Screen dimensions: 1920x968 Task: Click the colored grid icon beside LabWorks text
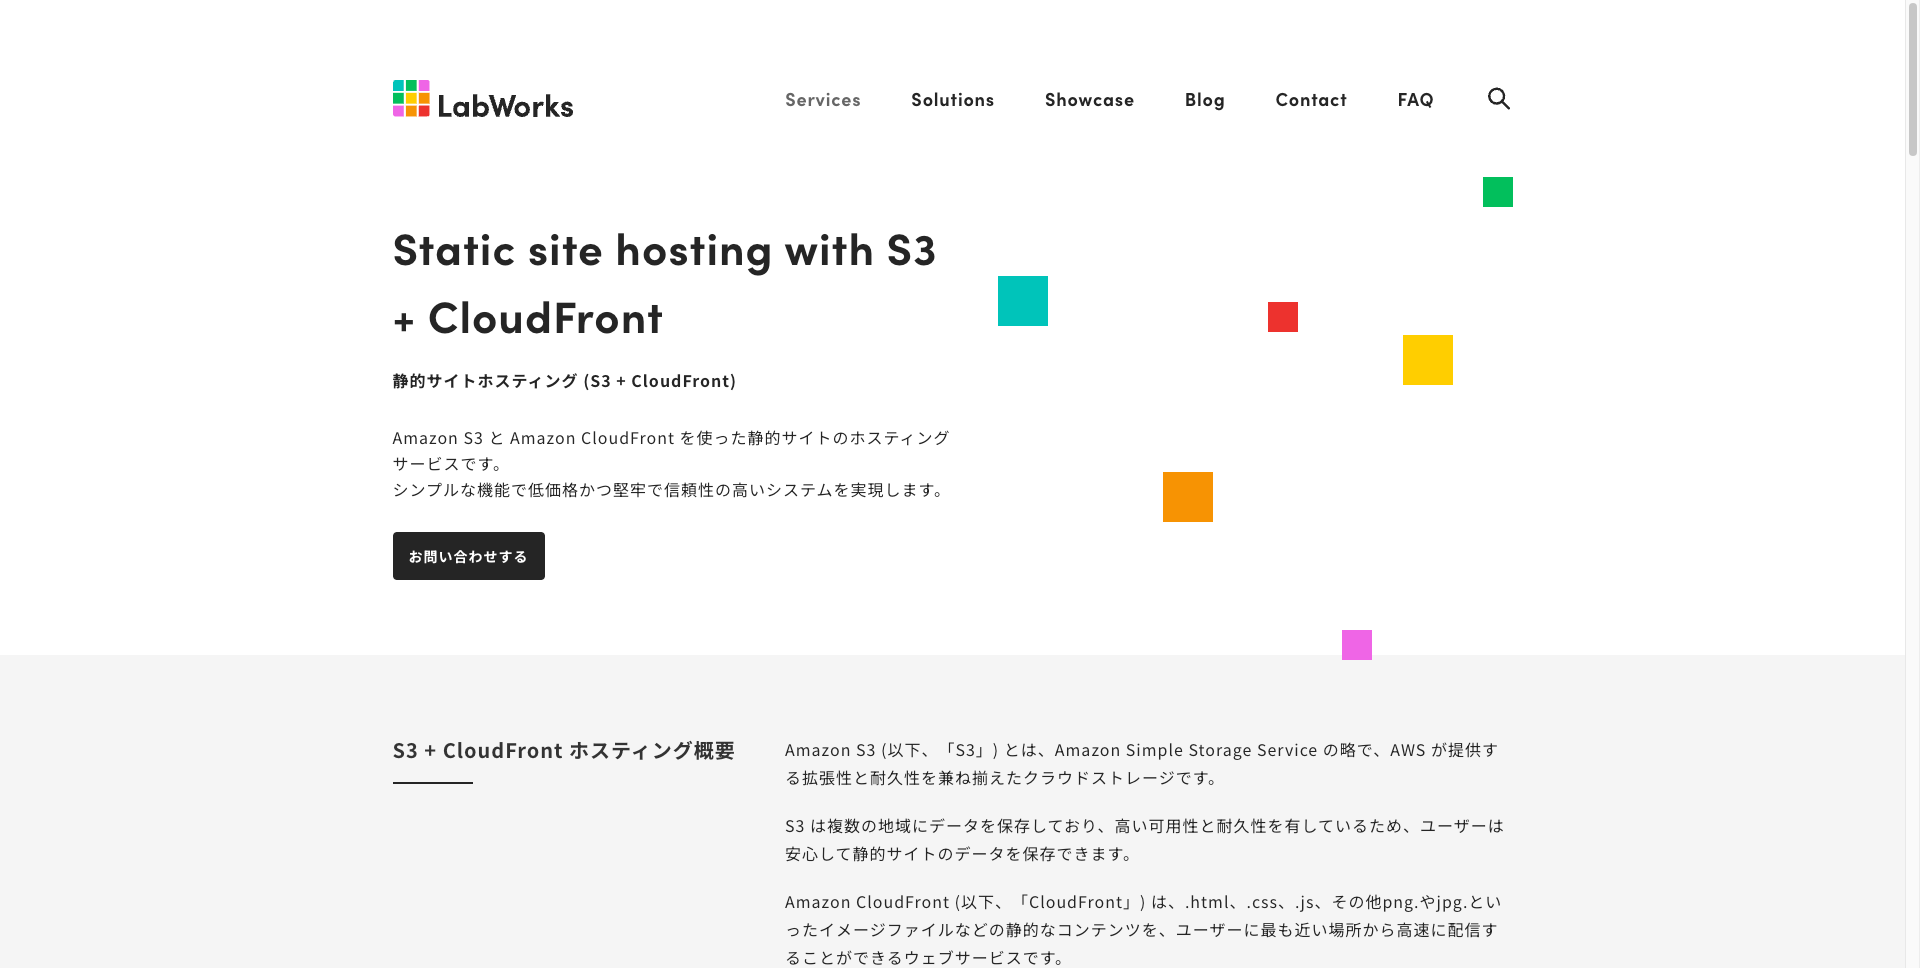click(x=410, y=98)
